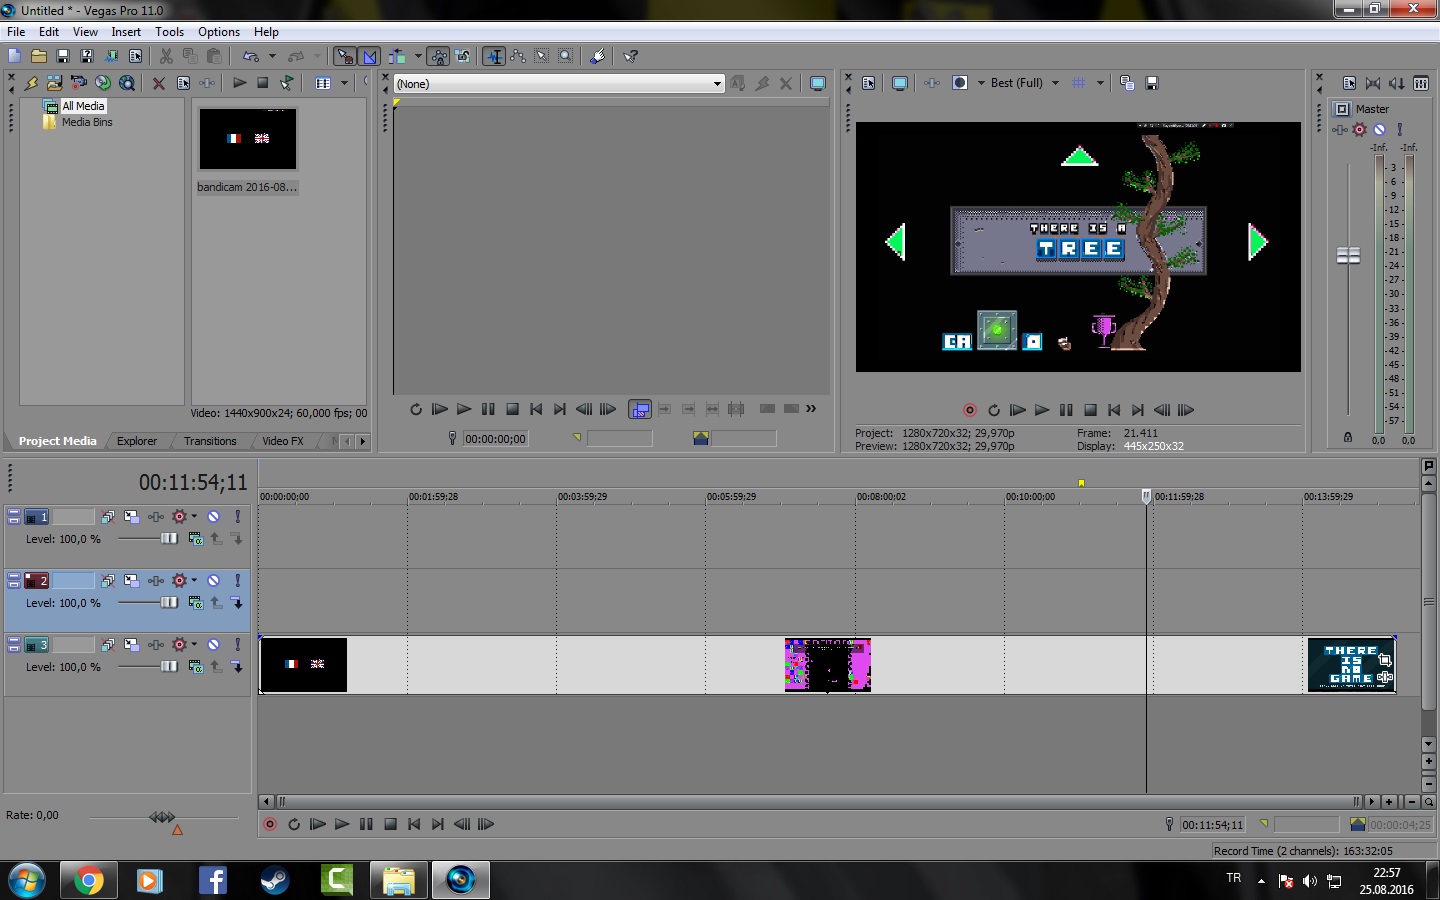1440x900 pixels.
Task: Open Project Media Views dropdown arrow
Action: (344, 83)
